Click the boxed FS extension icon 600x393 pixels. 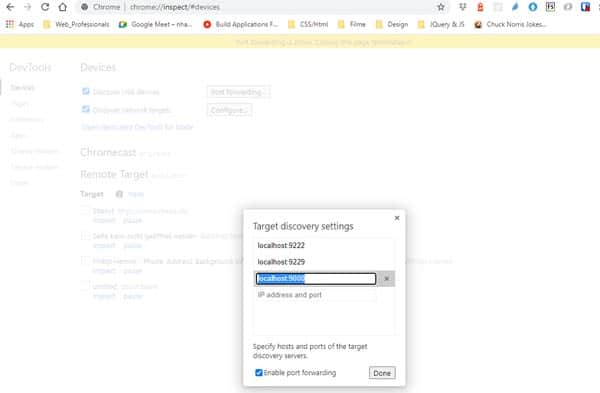[550, 7]
